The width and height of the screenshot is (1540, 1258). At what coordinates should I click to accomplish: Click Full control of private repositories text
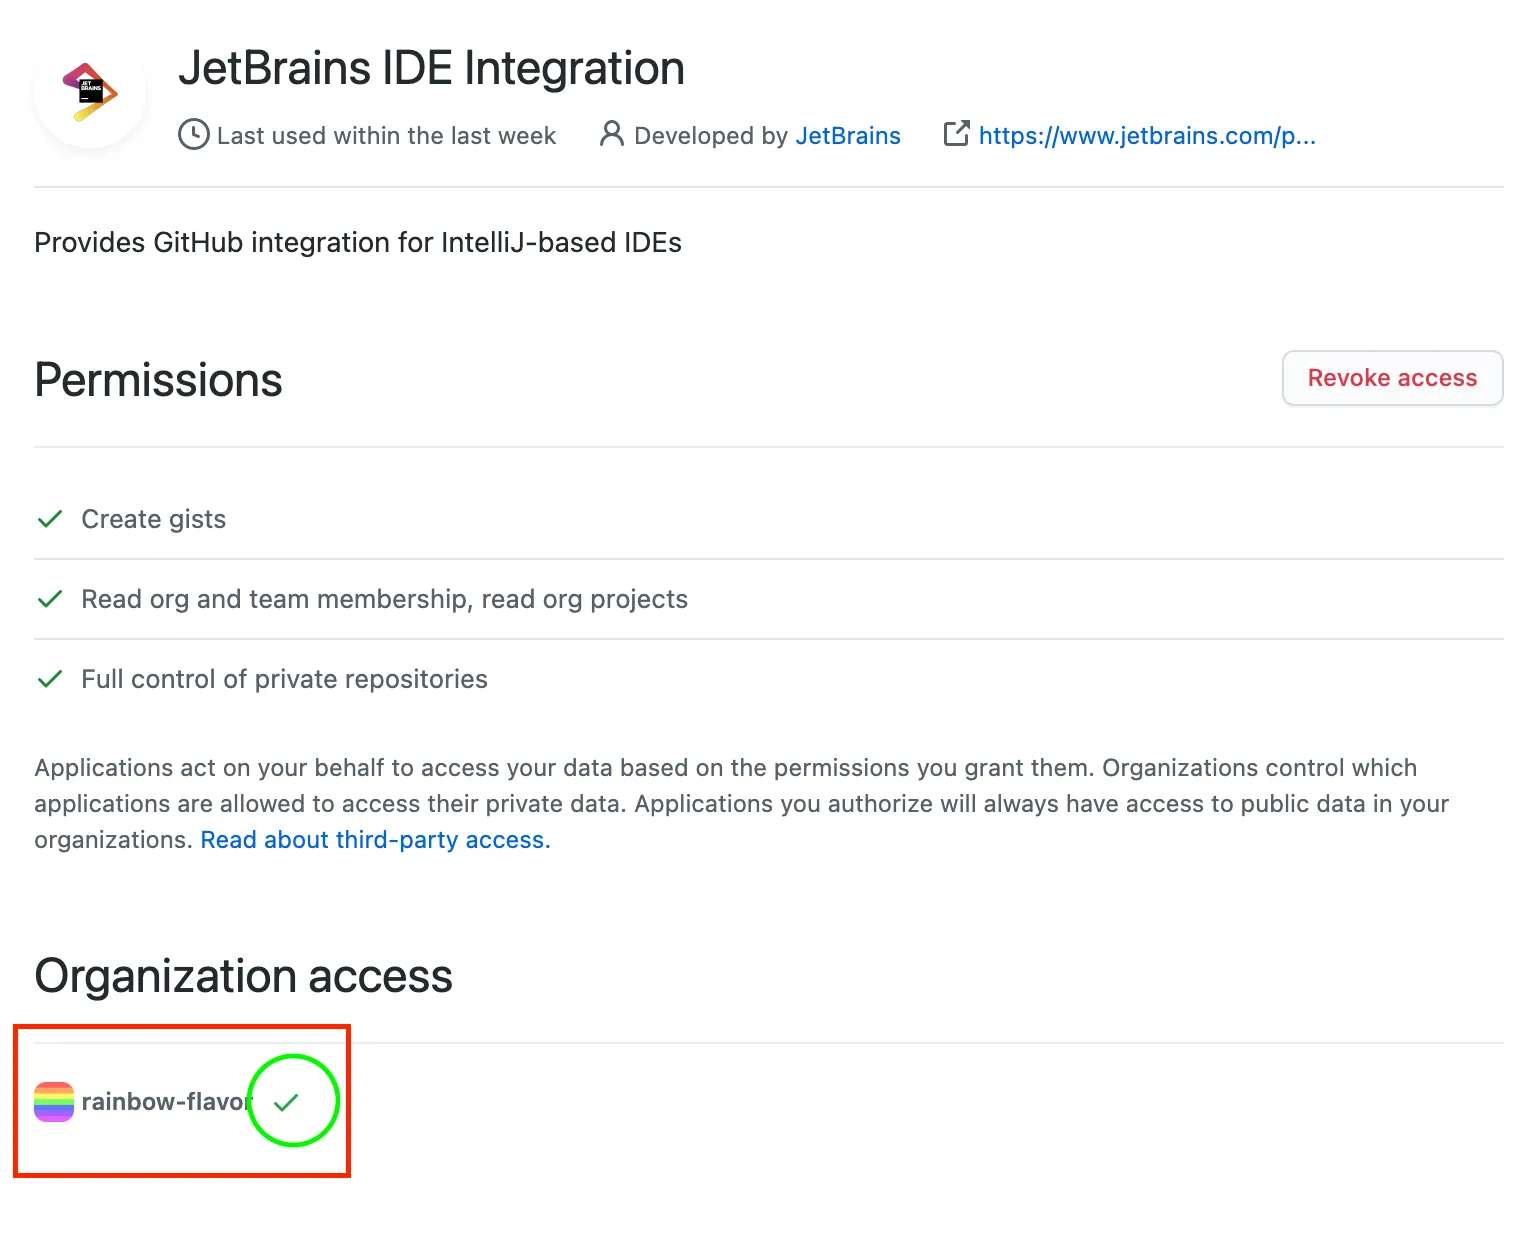[x=284, y=679]
